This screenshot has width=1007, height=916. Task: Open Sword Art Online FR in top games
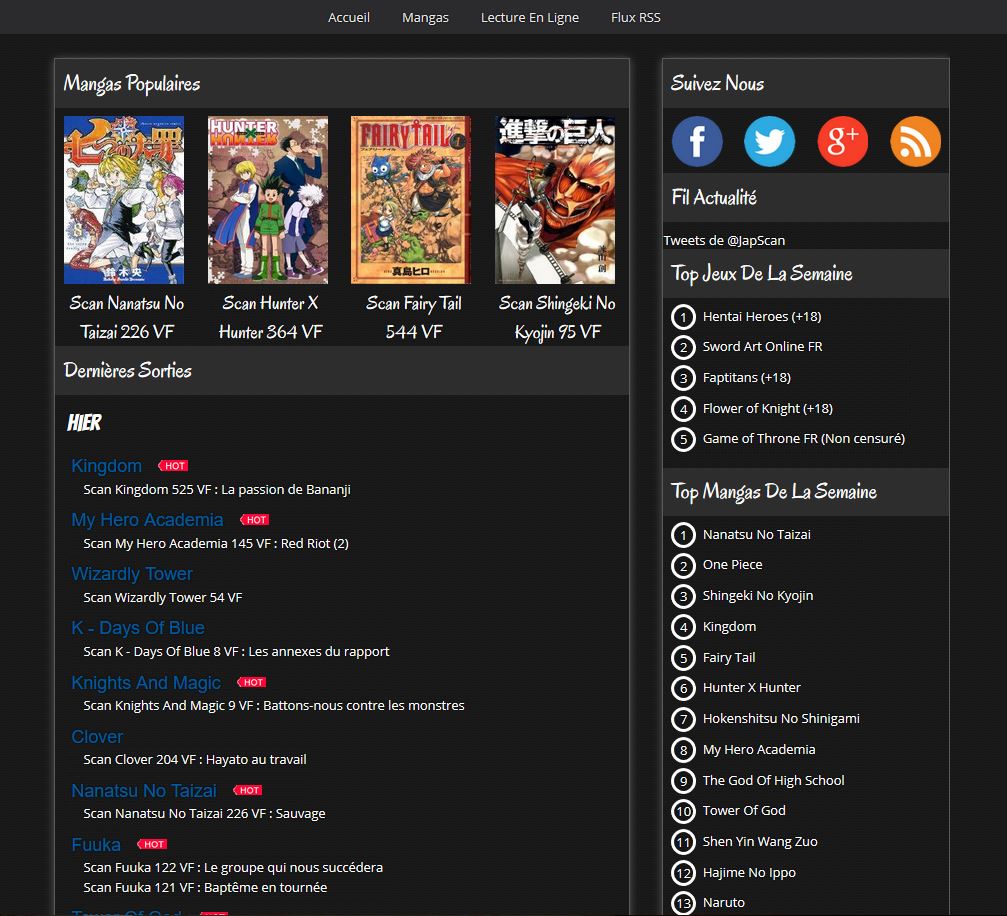(762, 346)
